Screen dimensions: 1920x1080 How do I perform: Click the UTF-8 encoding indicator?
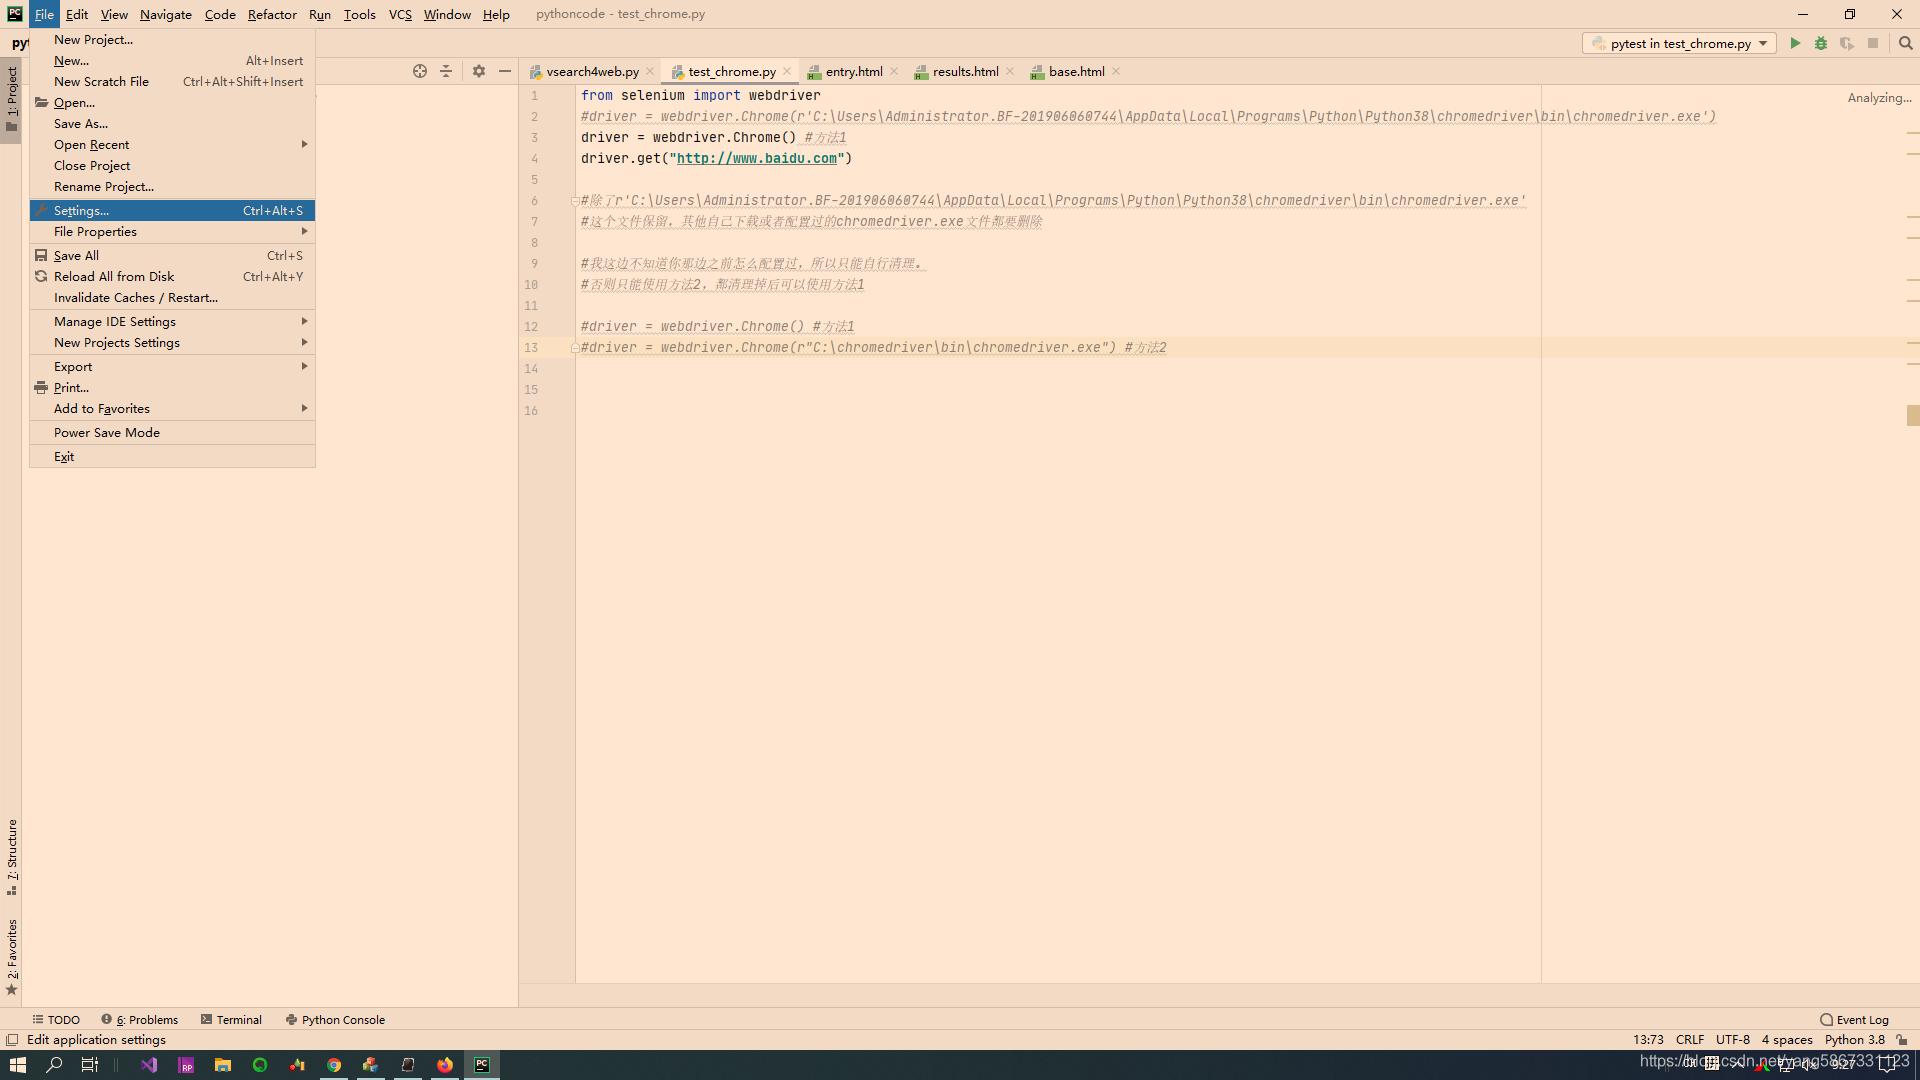point(1733,1040)
